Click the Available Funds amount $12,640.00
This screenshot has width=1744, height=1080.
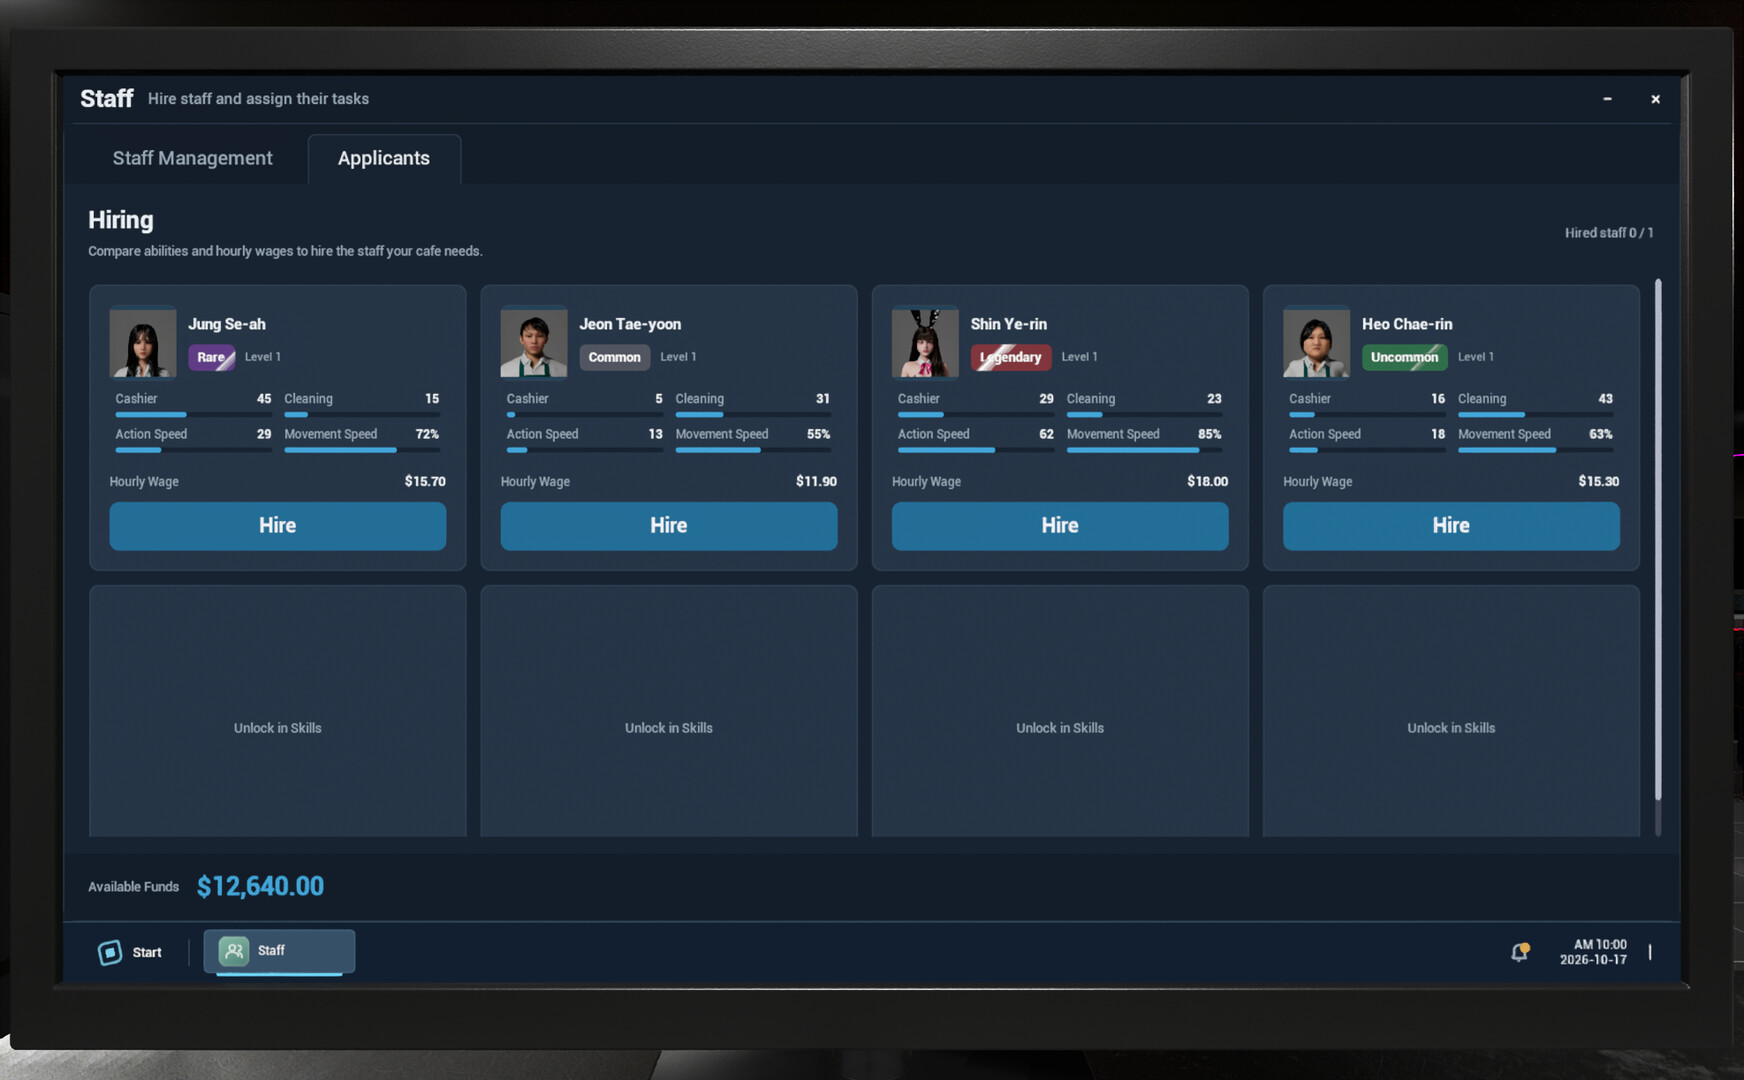(260, 886)
